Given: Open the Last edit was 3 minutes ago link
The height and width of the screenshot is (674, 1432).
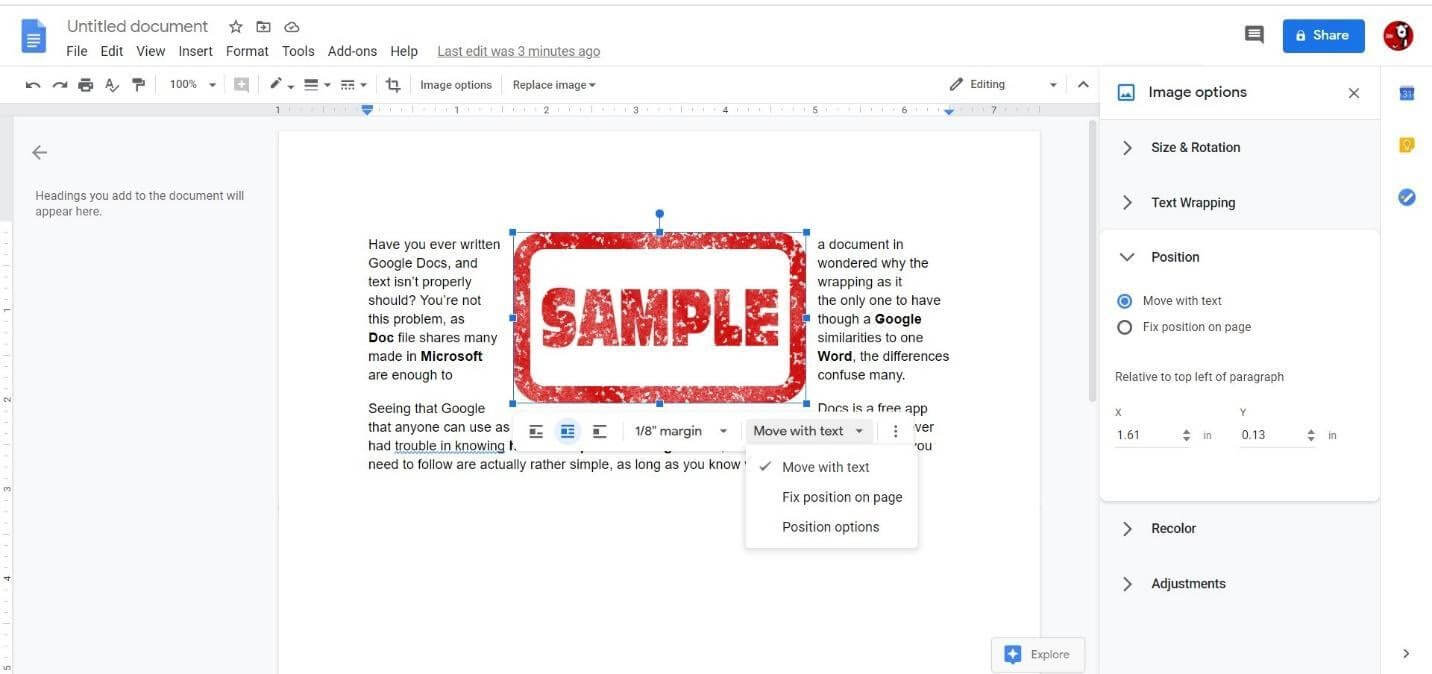Looking at the screenshot, I should (x=519, y=51).
